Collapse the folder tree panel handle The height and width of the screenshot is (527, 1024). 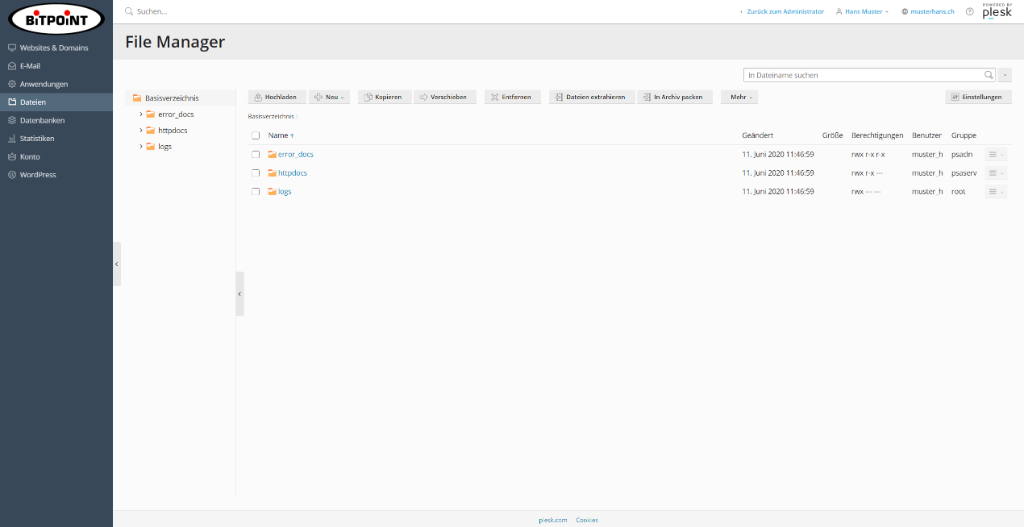[240, 294]
